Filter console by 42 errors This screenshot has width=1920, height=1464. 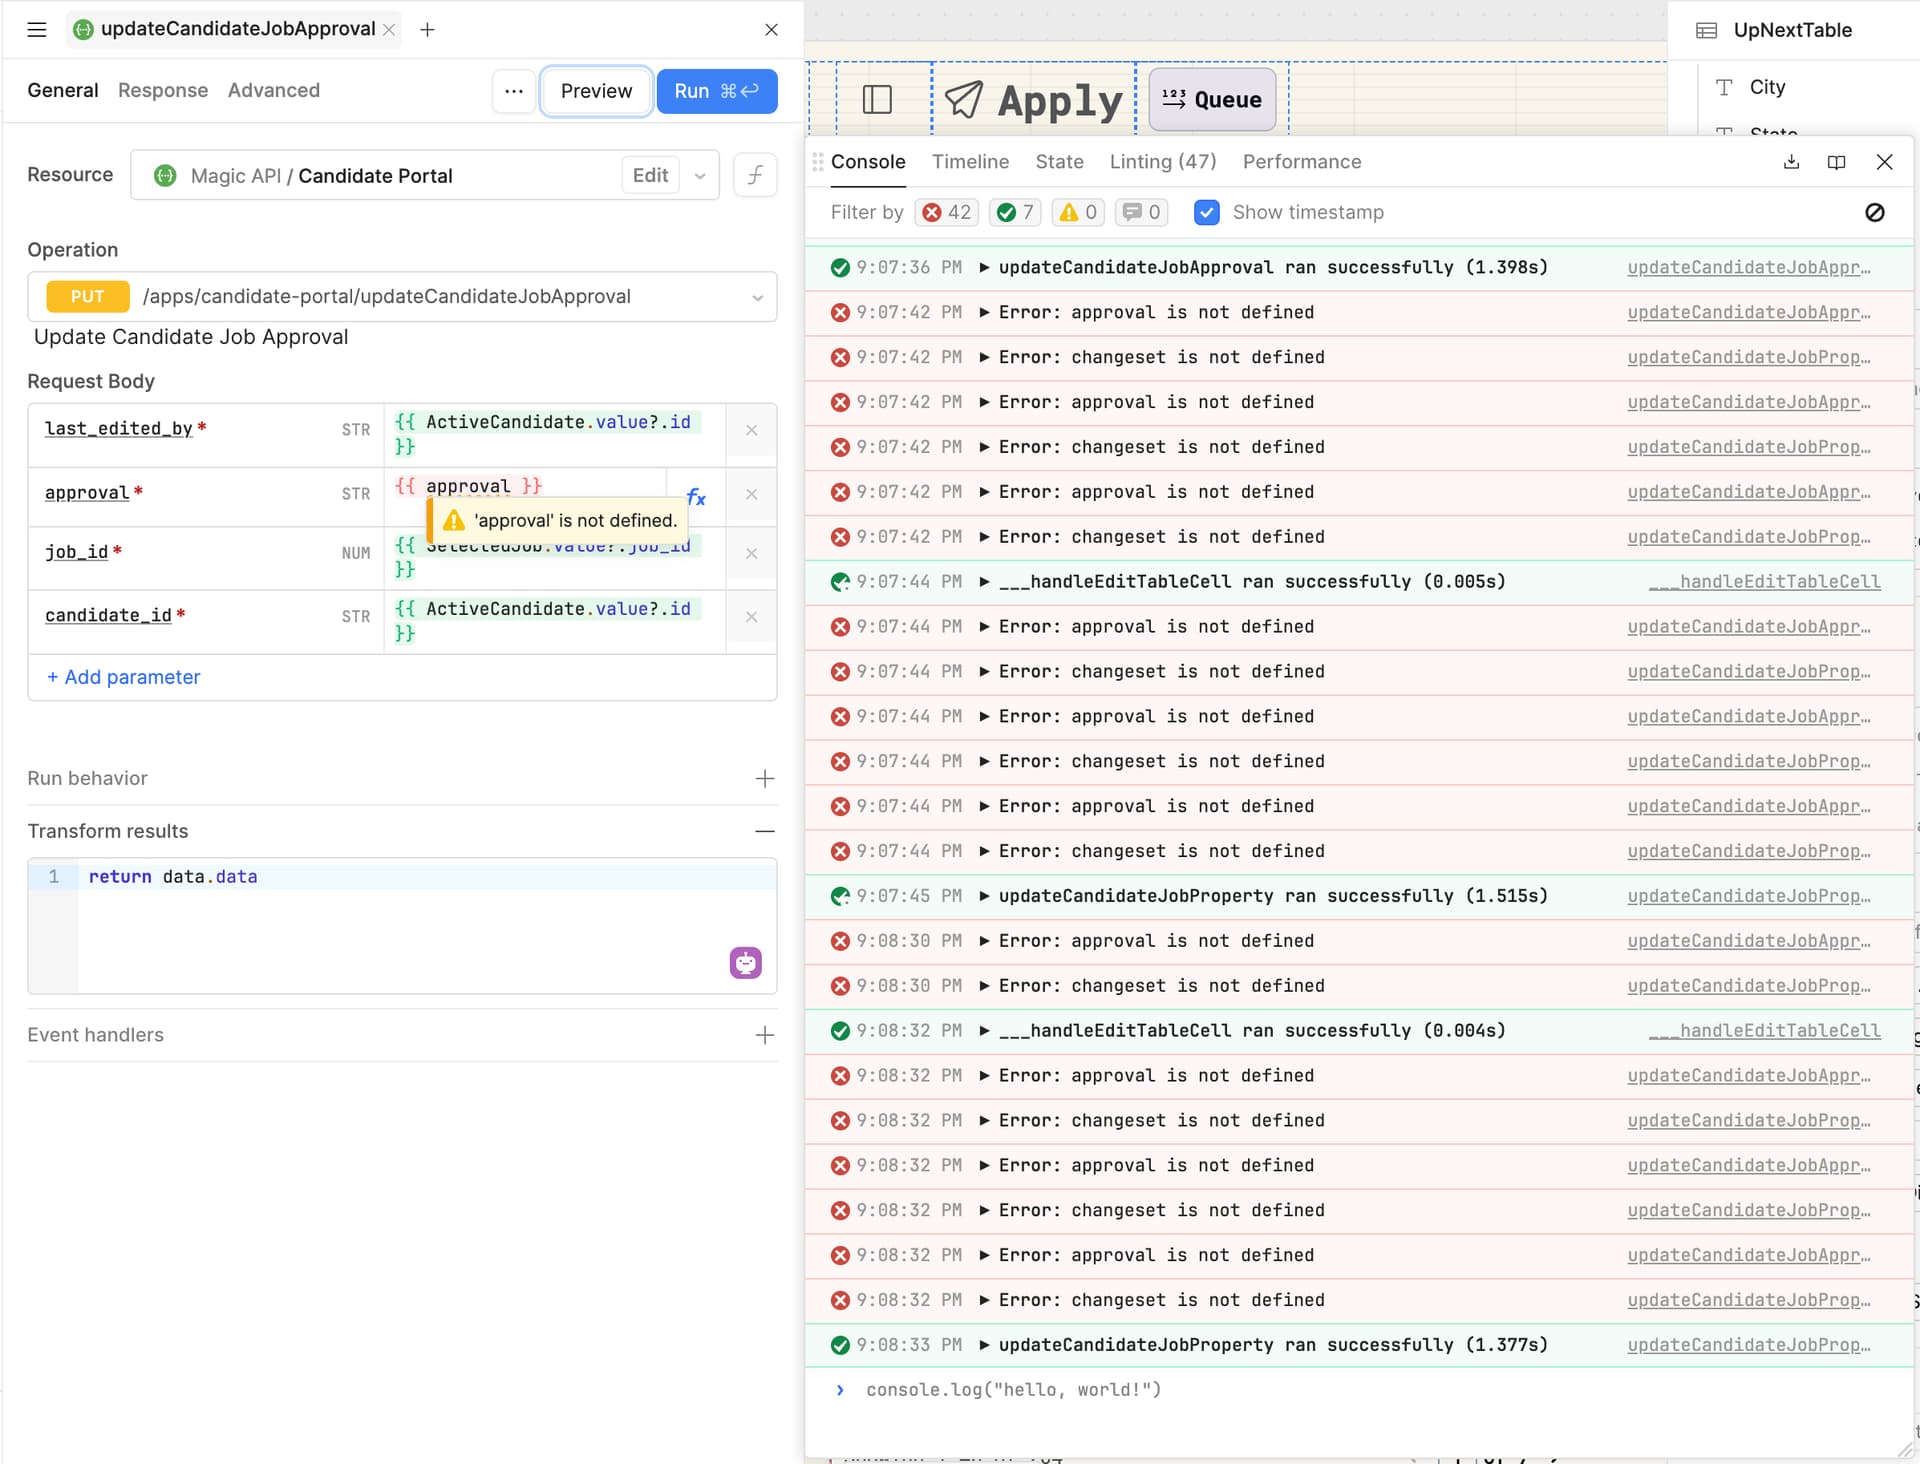tap(947, 212)
